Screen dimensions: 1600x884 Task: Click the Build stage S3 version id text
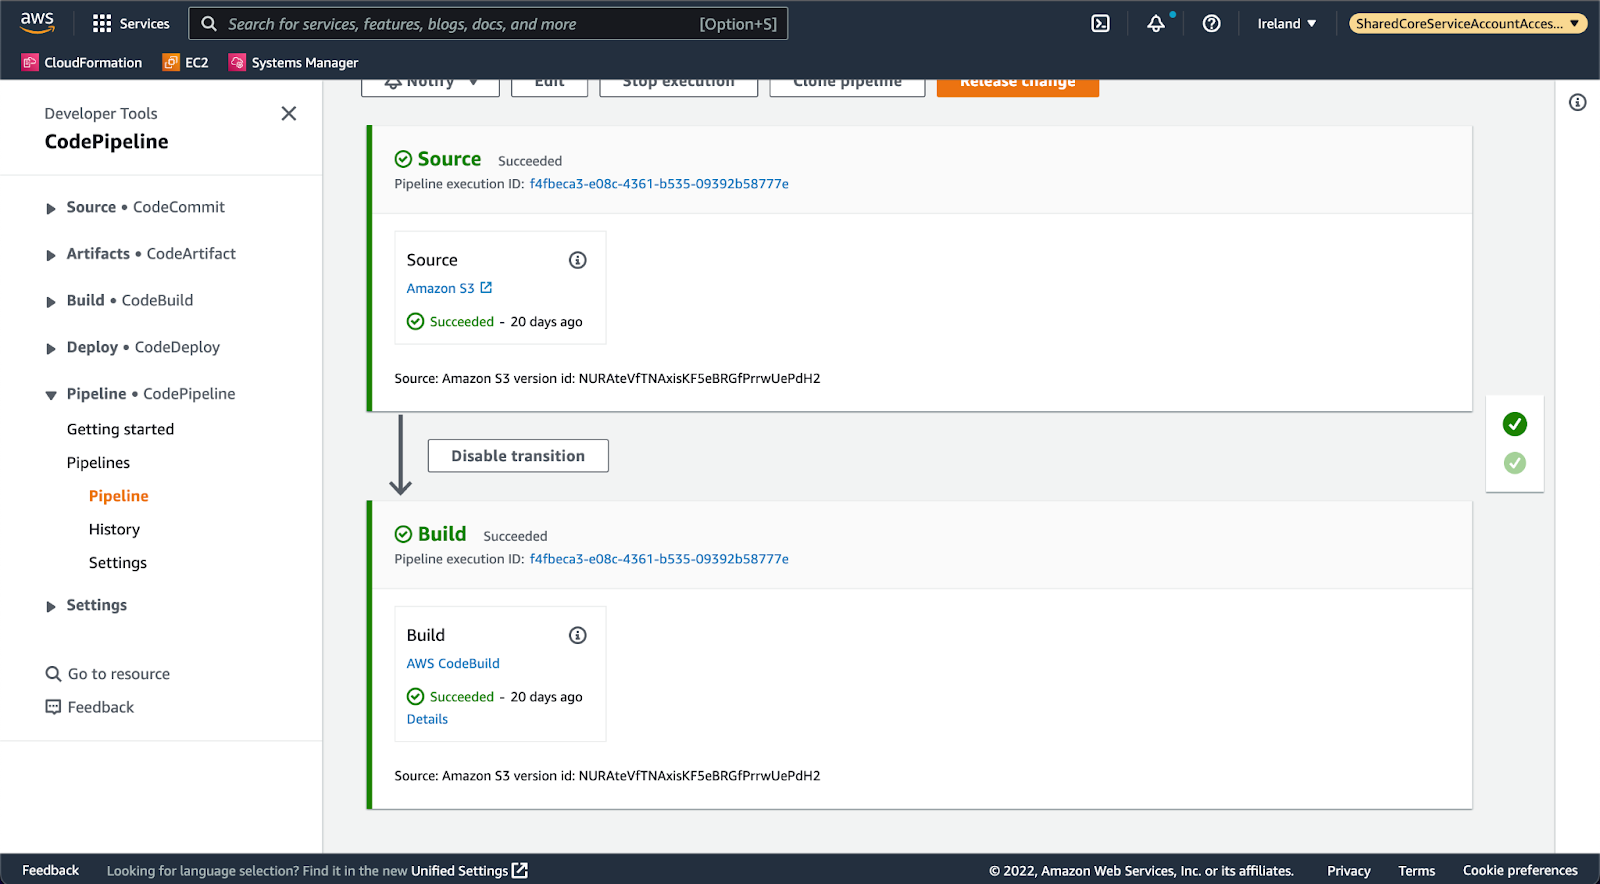607,776
